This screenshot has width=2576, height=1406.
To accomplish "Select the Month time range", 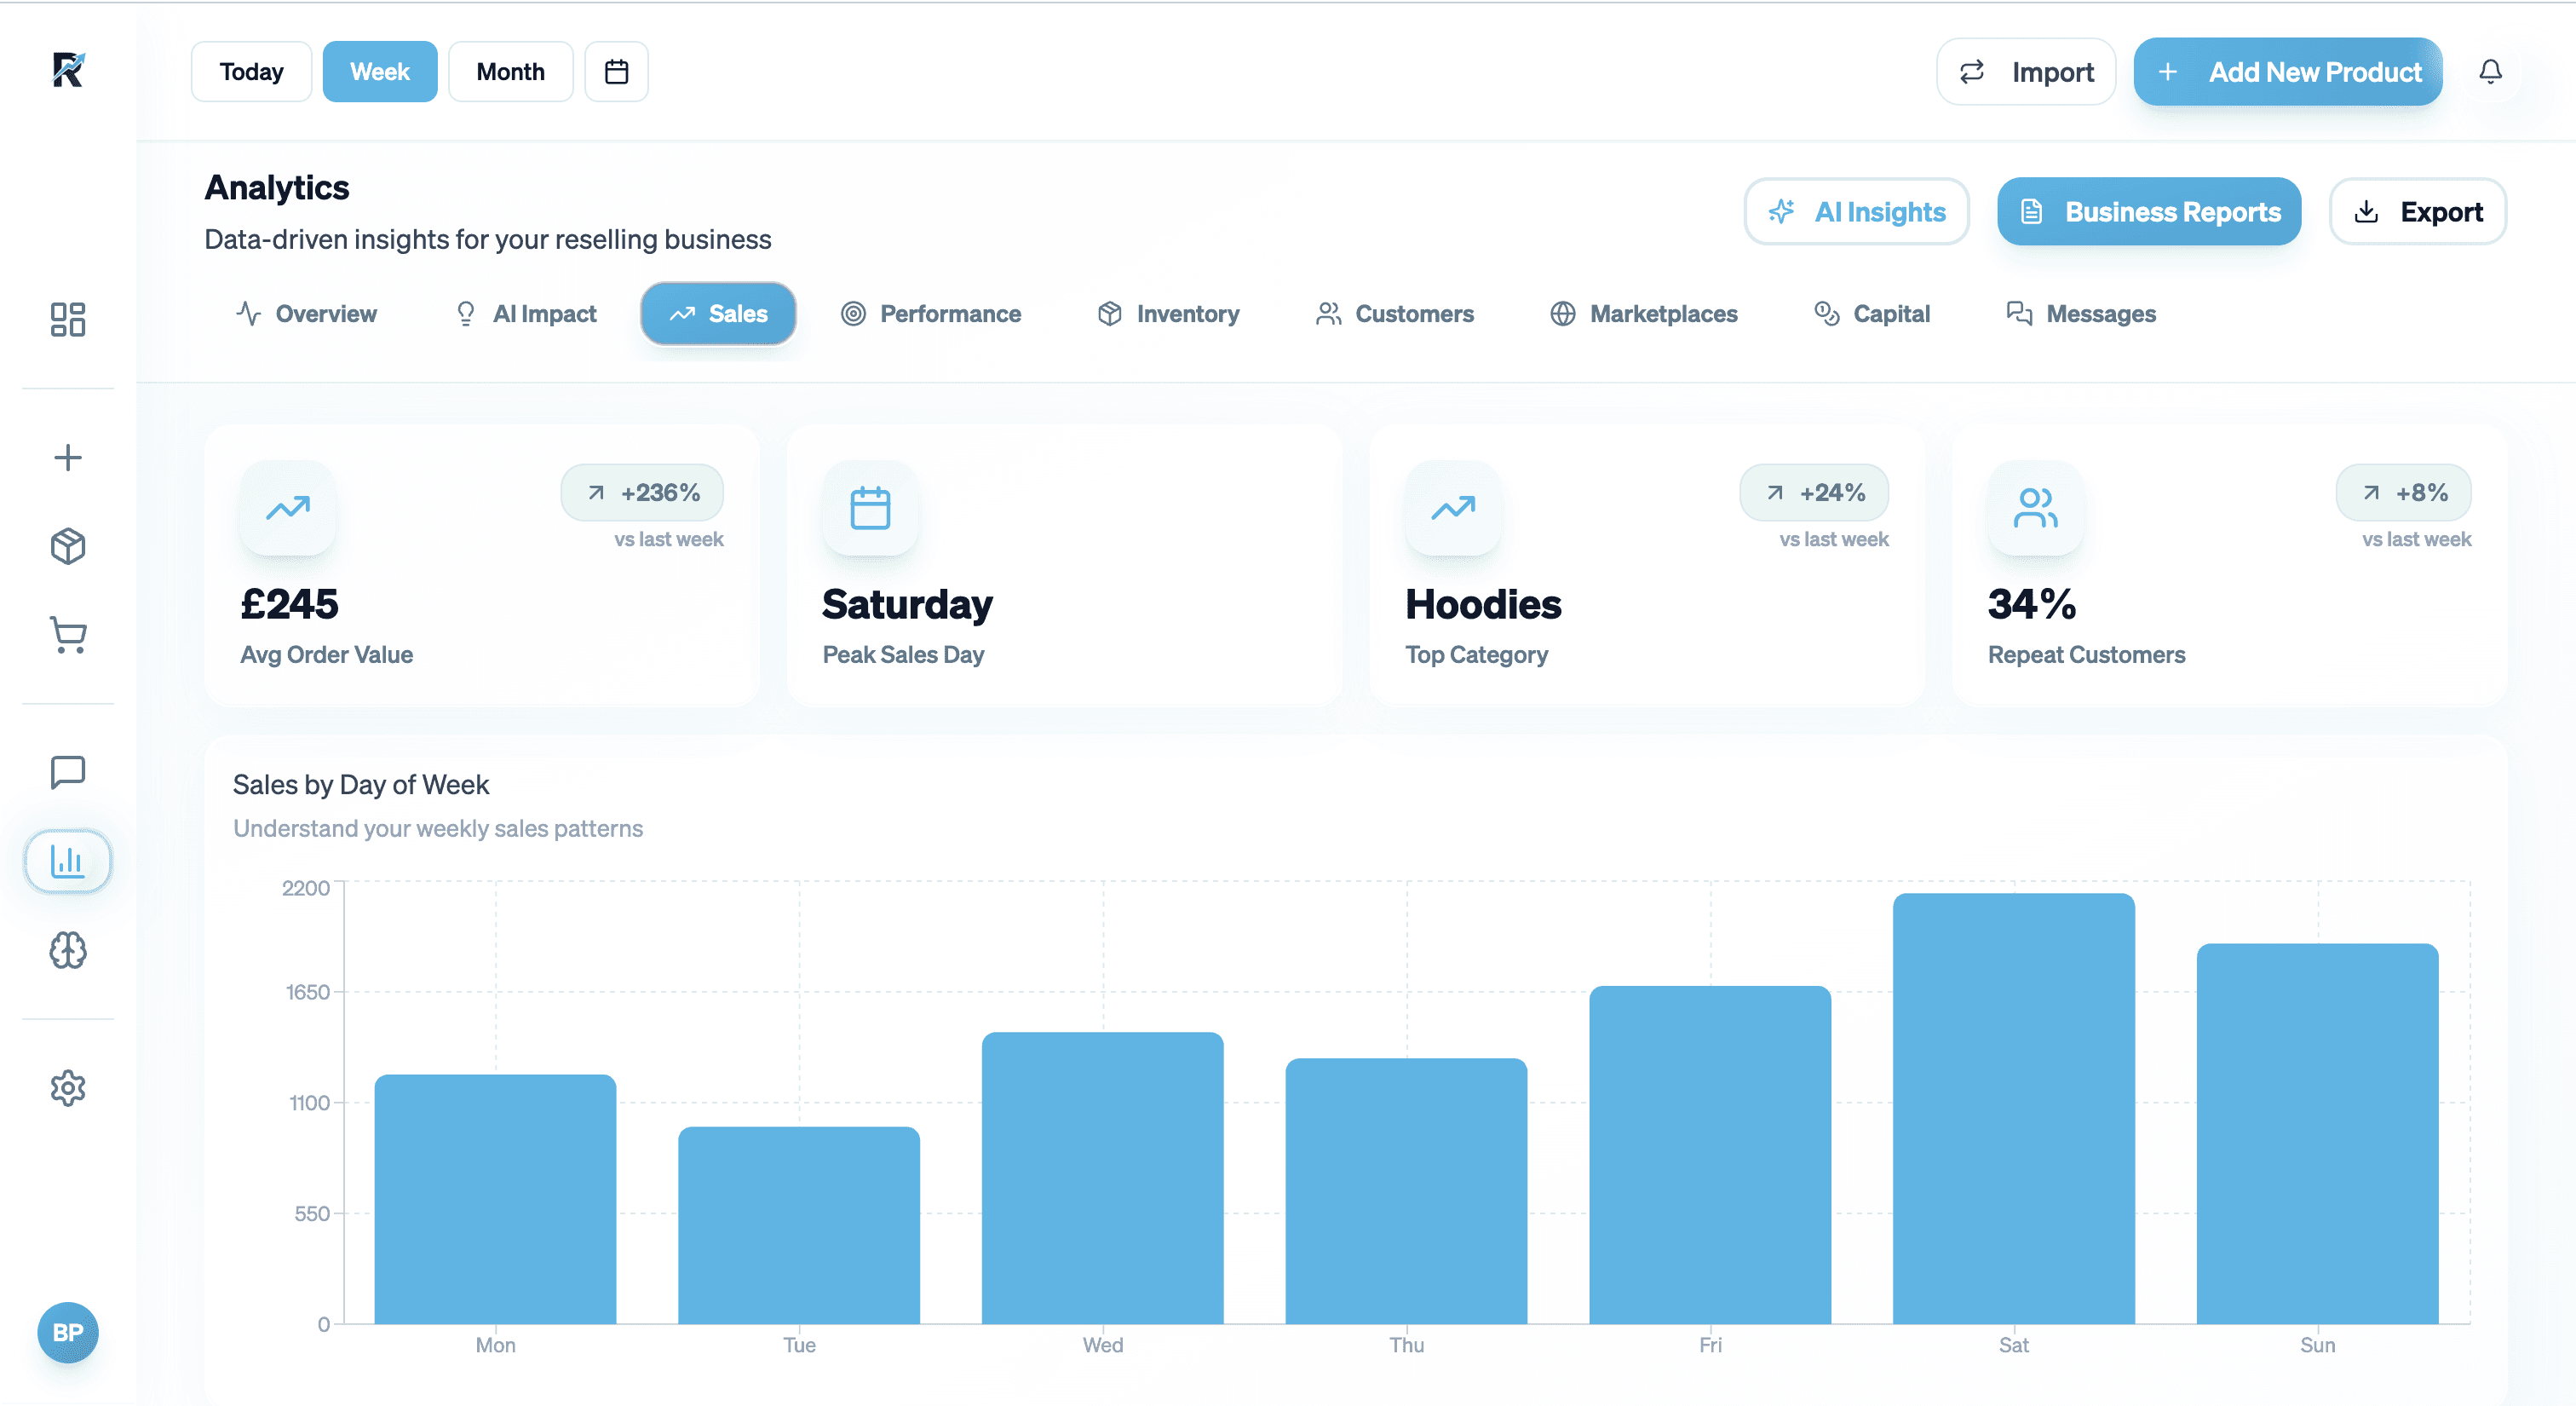I will [510, 72].
